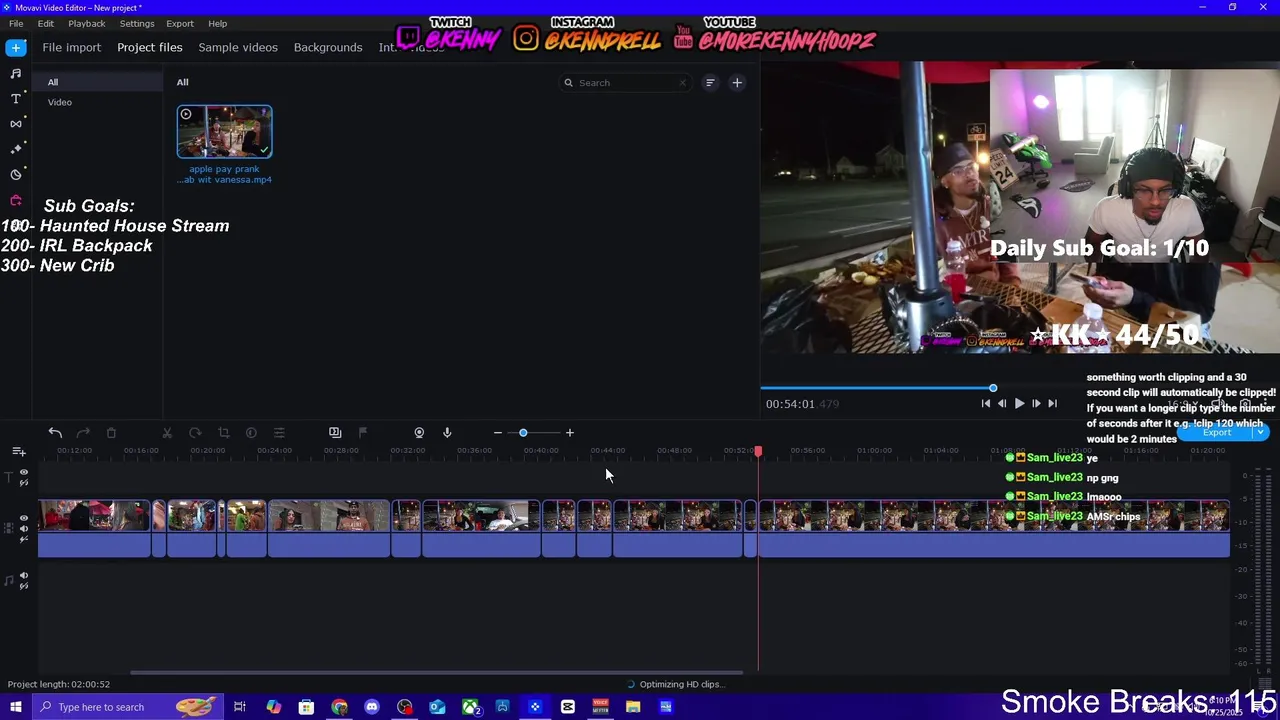Viewport: 1280px width, 720px height.
Task: Click the blue Export button
Action: point(1216,433)
